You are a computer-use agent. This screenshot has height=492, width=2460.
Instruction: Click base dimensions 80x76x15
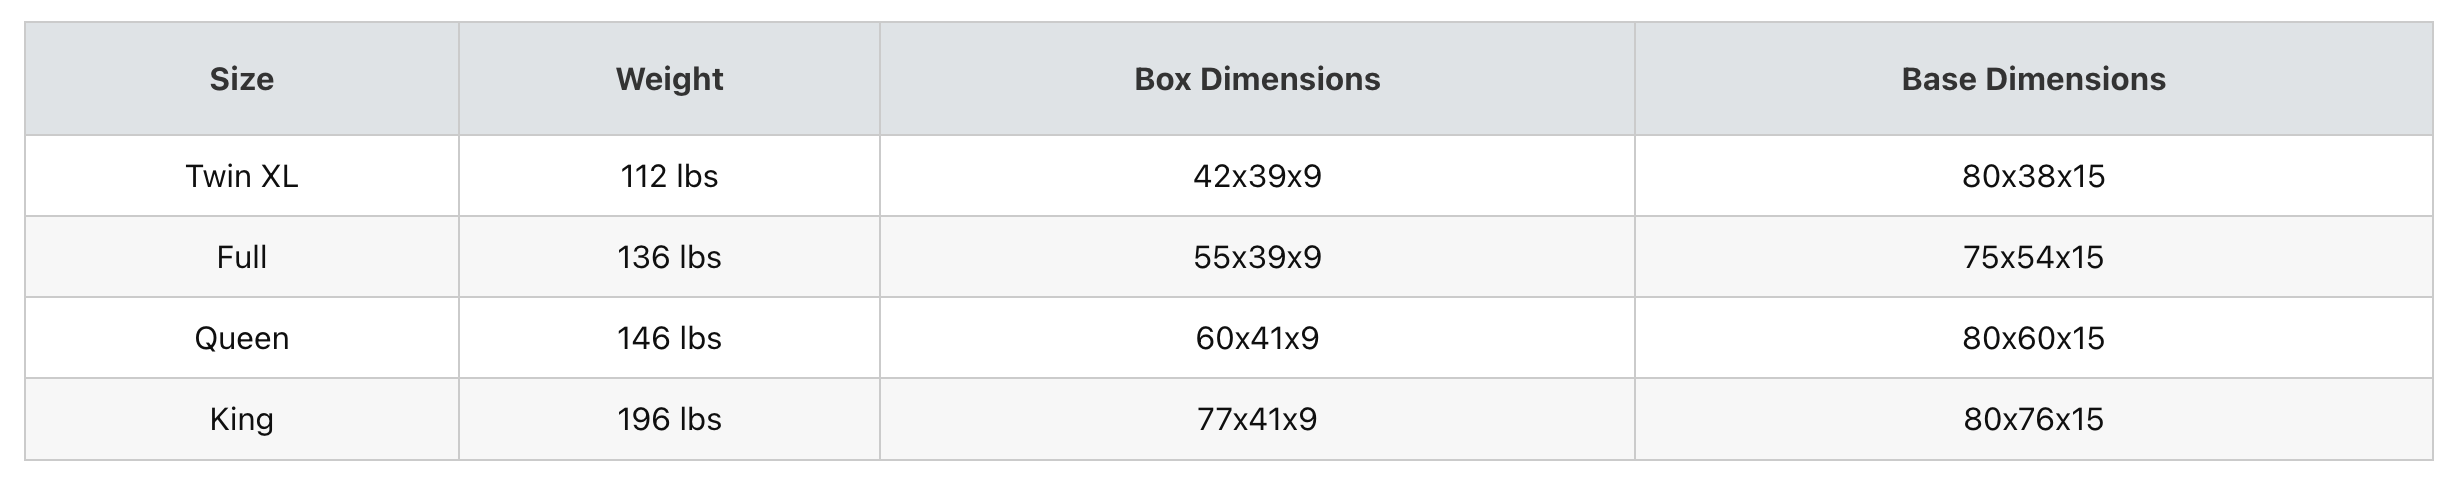(2033, 419)
